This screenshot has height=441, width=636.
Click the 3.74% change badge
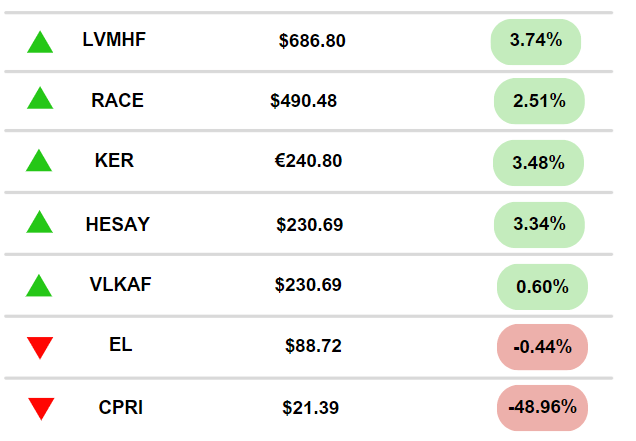click(536, 42)
